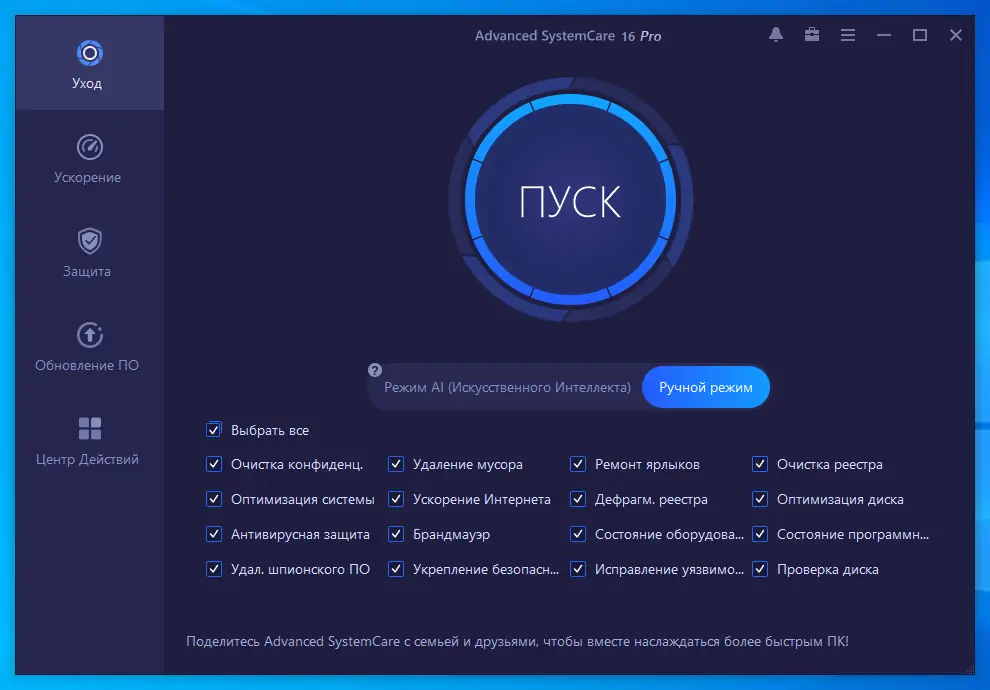Disable Проверка диска option
Viewport: 990px width, 690px height.
(x=760, y=569)
